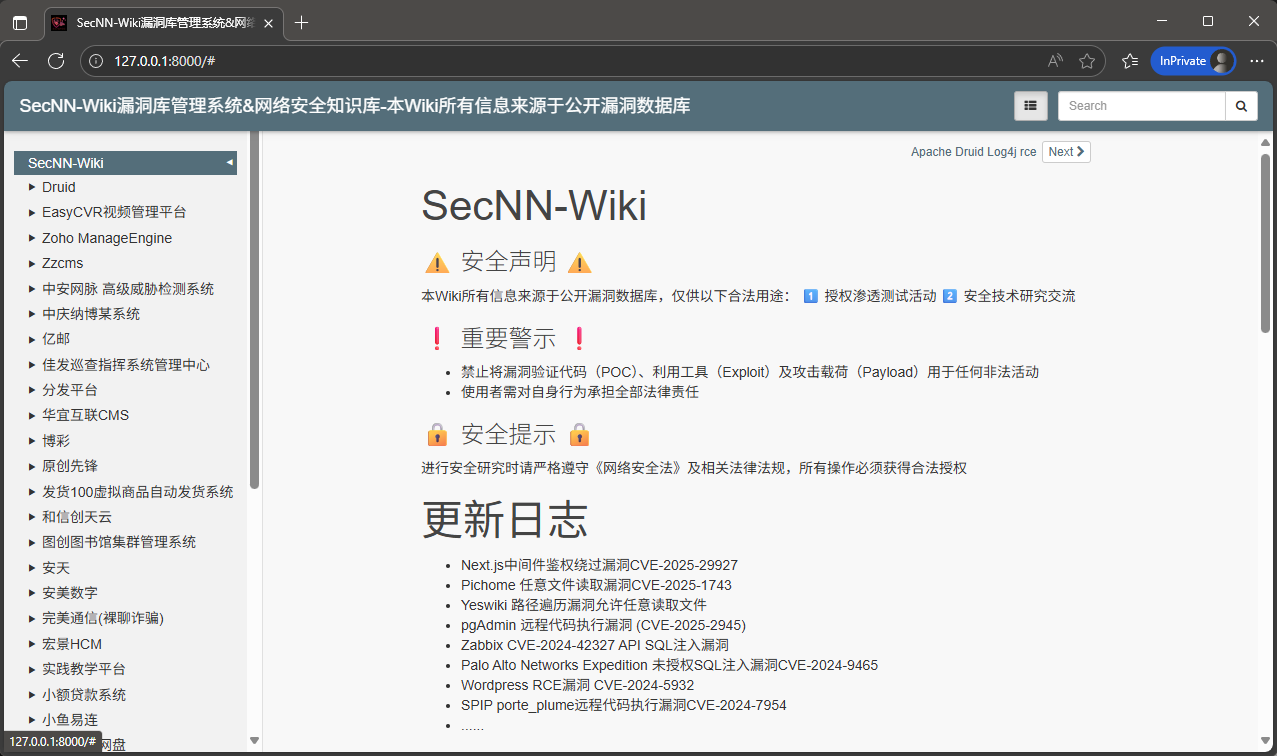
Task: Click the search magnifier button
Action: pos(1241,106)
